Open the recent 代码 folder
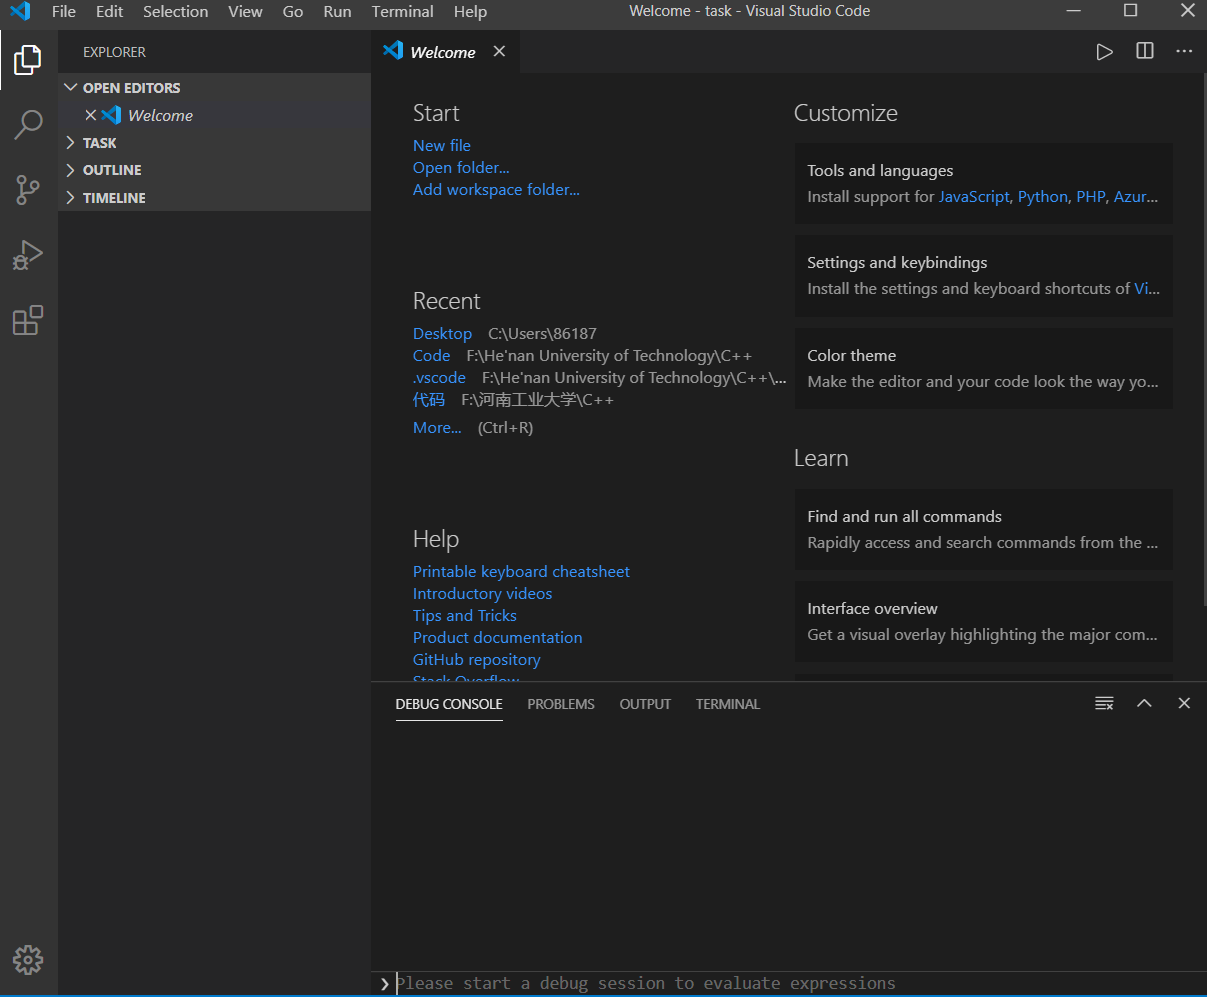This screenshot has height=997, width=1207. click(429, 399)
